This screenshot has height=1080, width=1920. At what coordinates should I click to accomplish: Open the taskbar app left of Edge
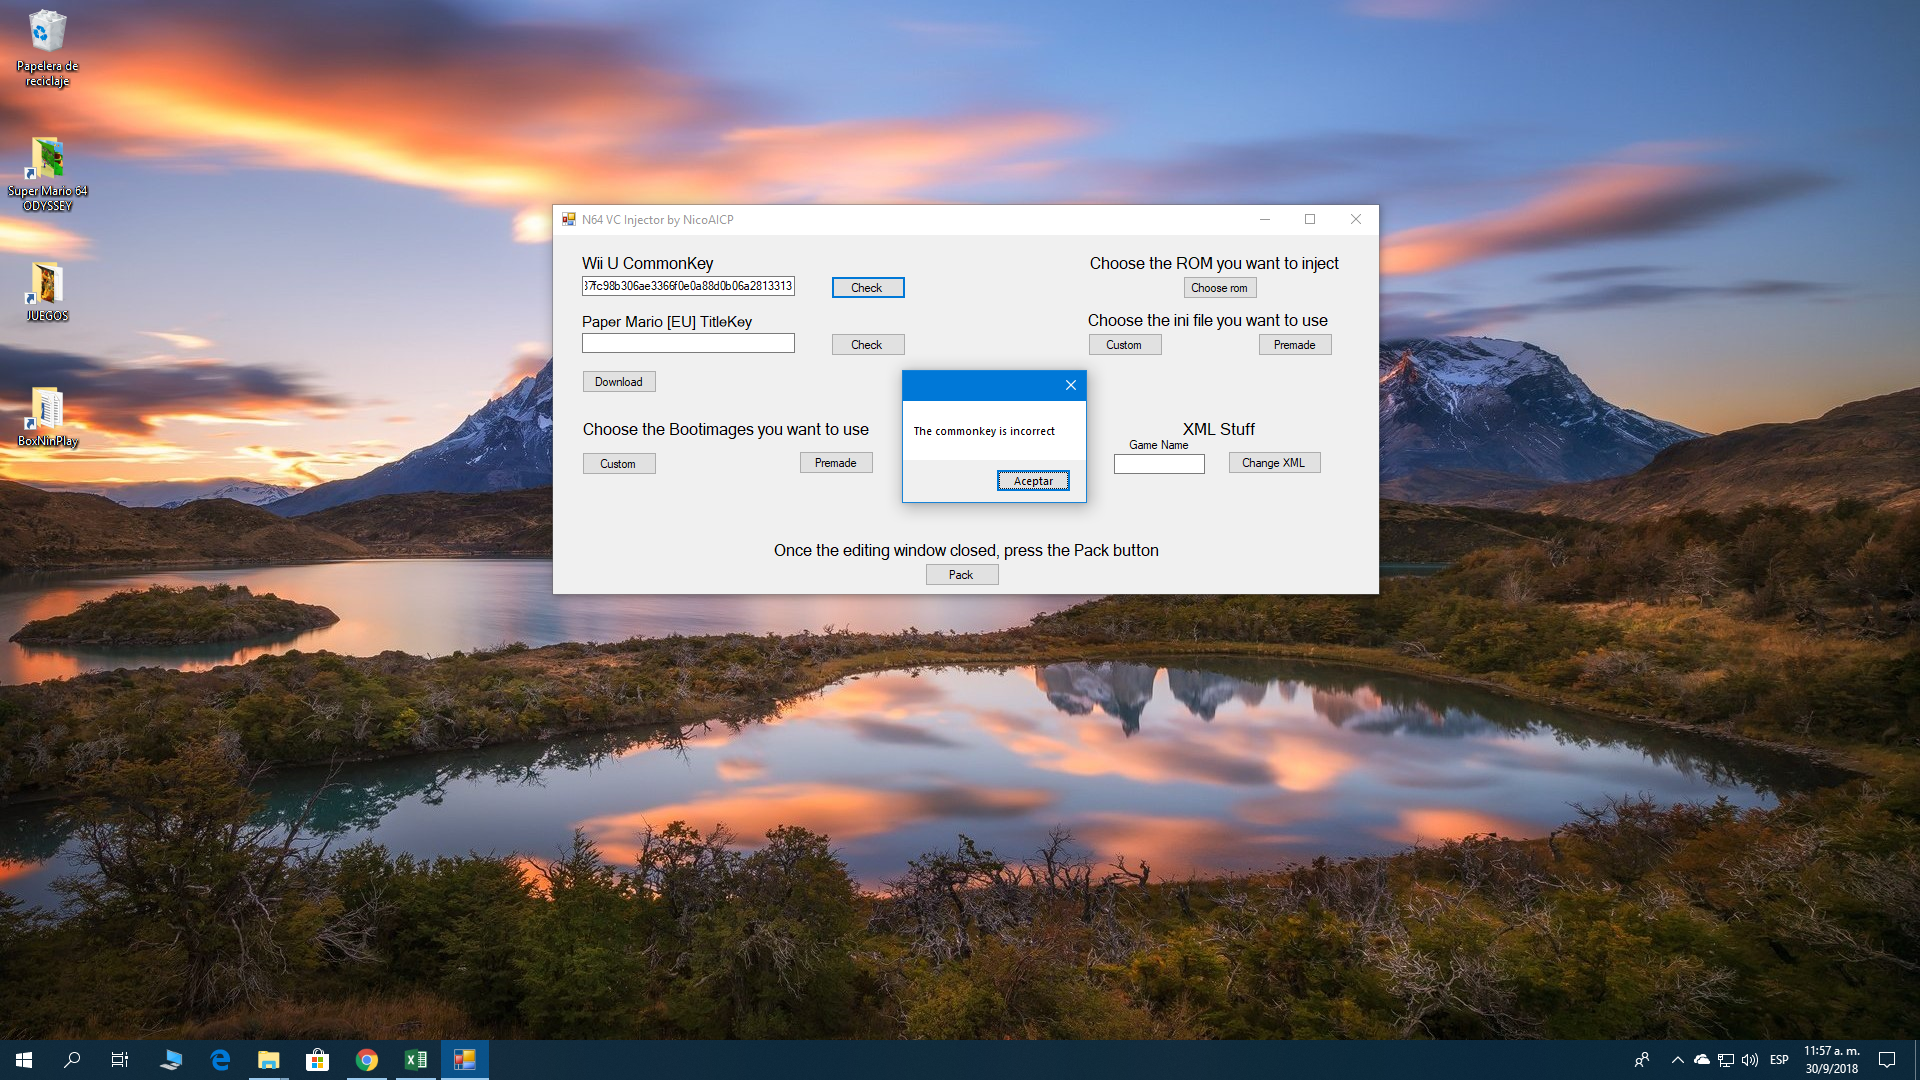(171, 1060)
